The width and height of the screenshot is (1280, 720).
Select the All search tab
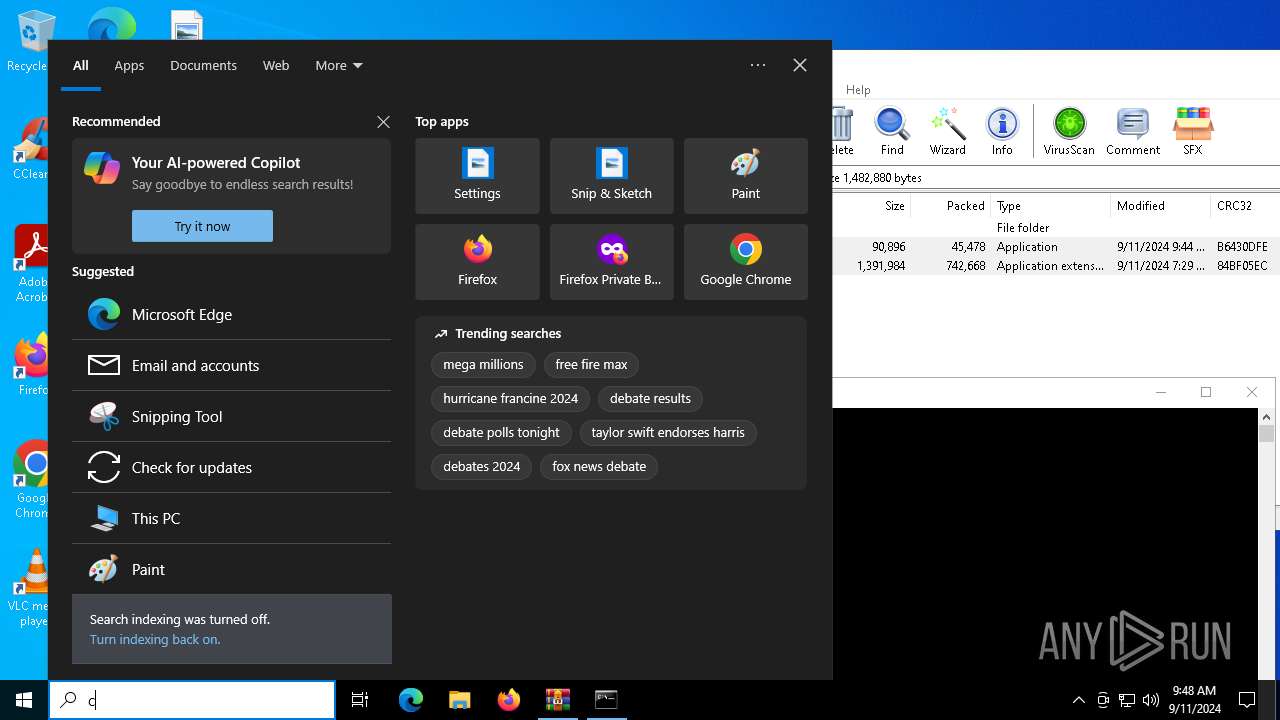(81, 65)
